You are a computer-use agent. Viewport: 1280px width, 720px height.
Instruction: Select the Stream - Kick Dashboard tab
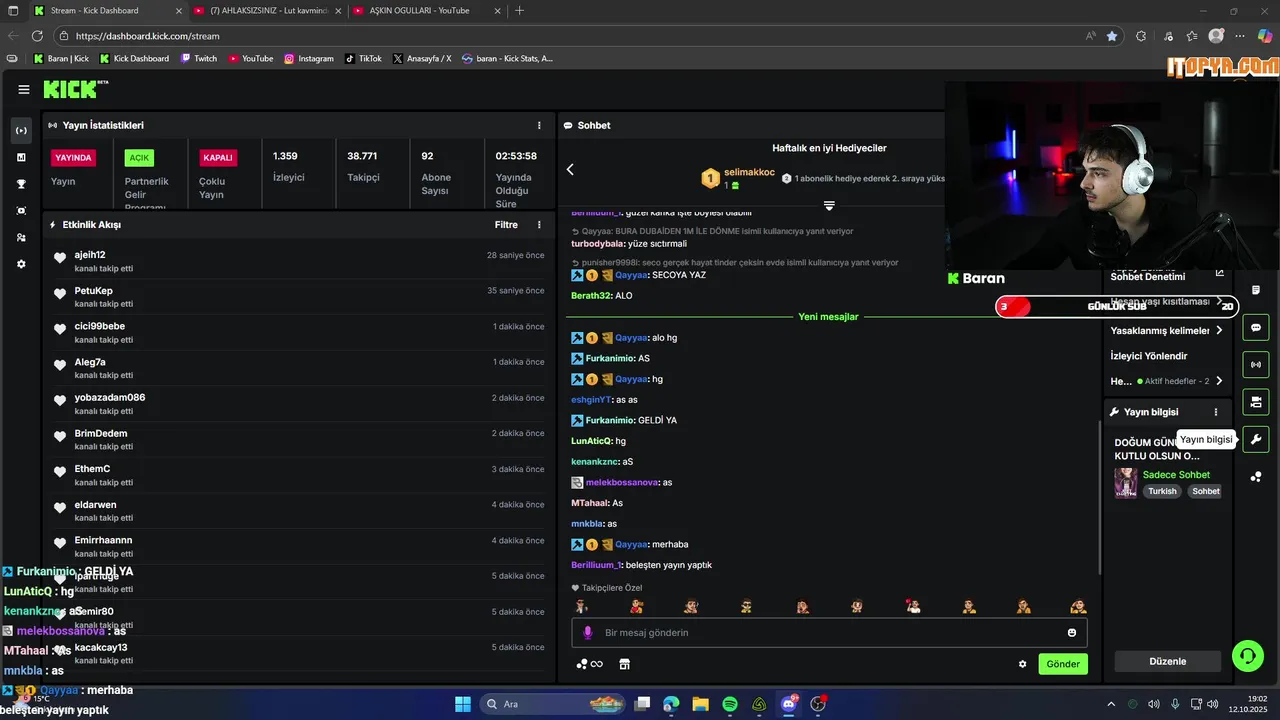click(107, 11)
